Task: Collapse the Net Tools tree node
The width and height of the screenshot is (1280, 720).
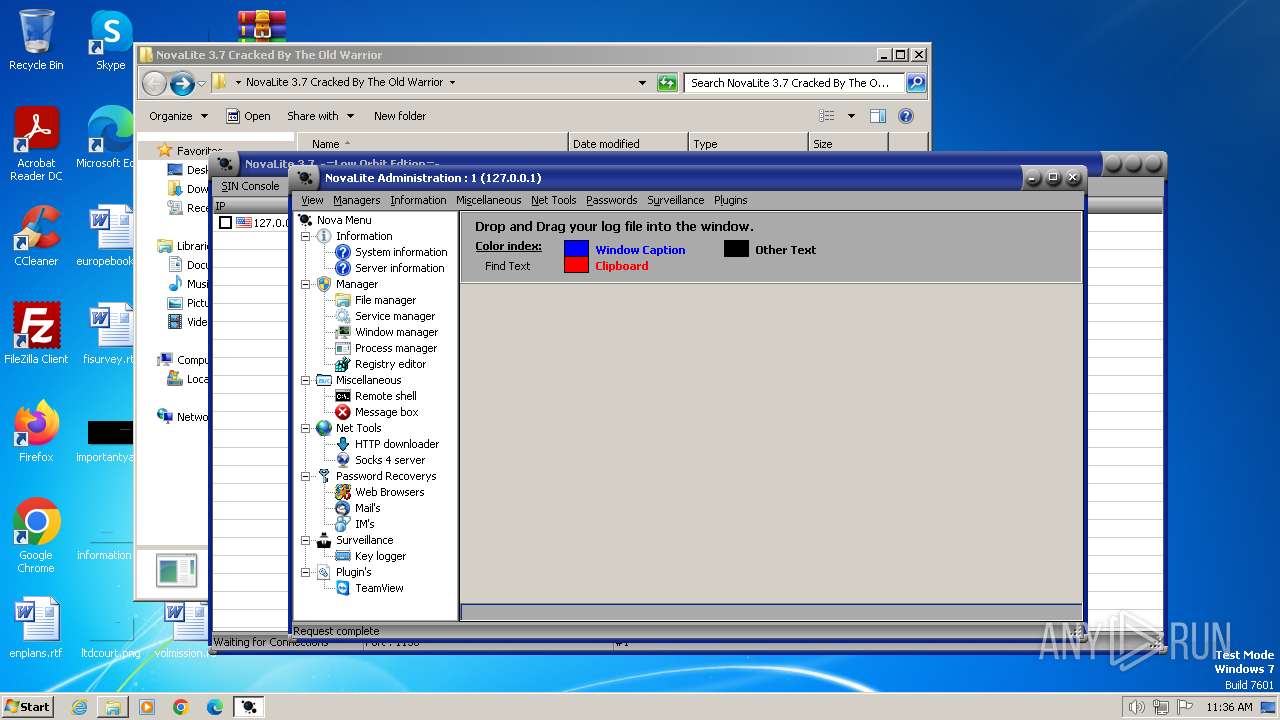Action: pos(306,428)
